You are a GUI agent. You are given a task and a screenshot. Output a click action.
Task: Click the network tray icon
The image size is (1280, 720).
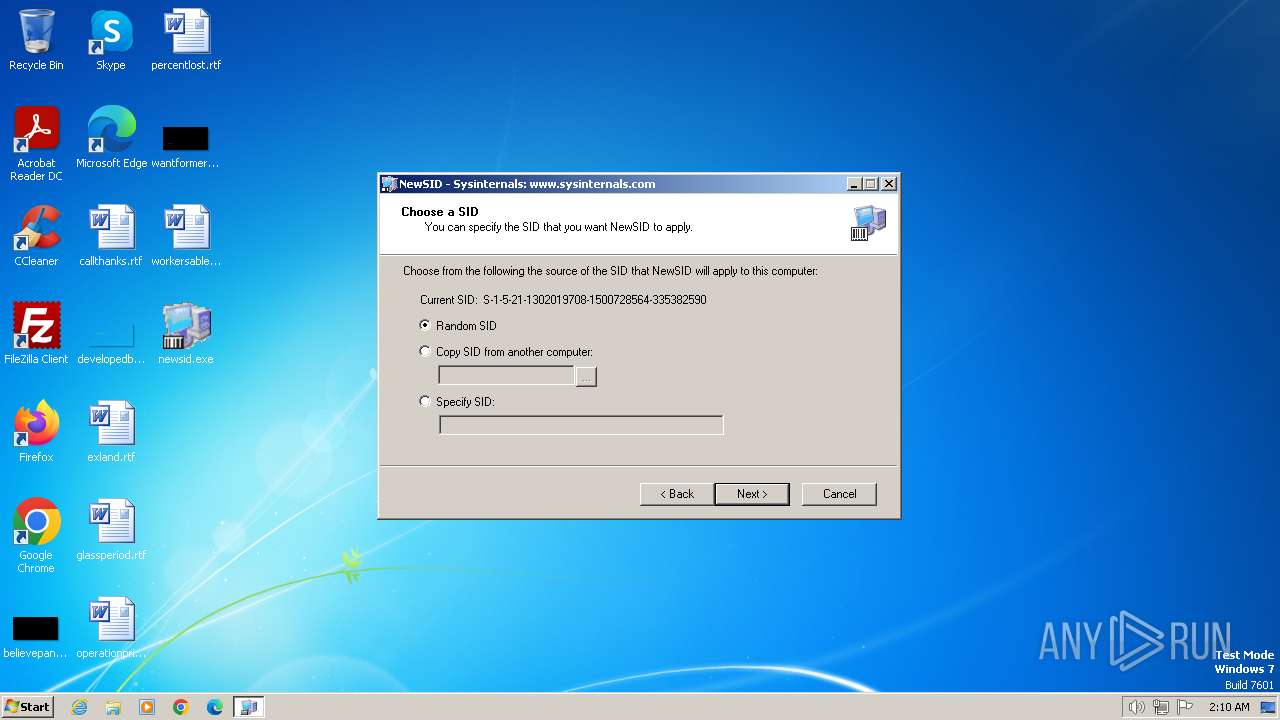click(1161, 707)
